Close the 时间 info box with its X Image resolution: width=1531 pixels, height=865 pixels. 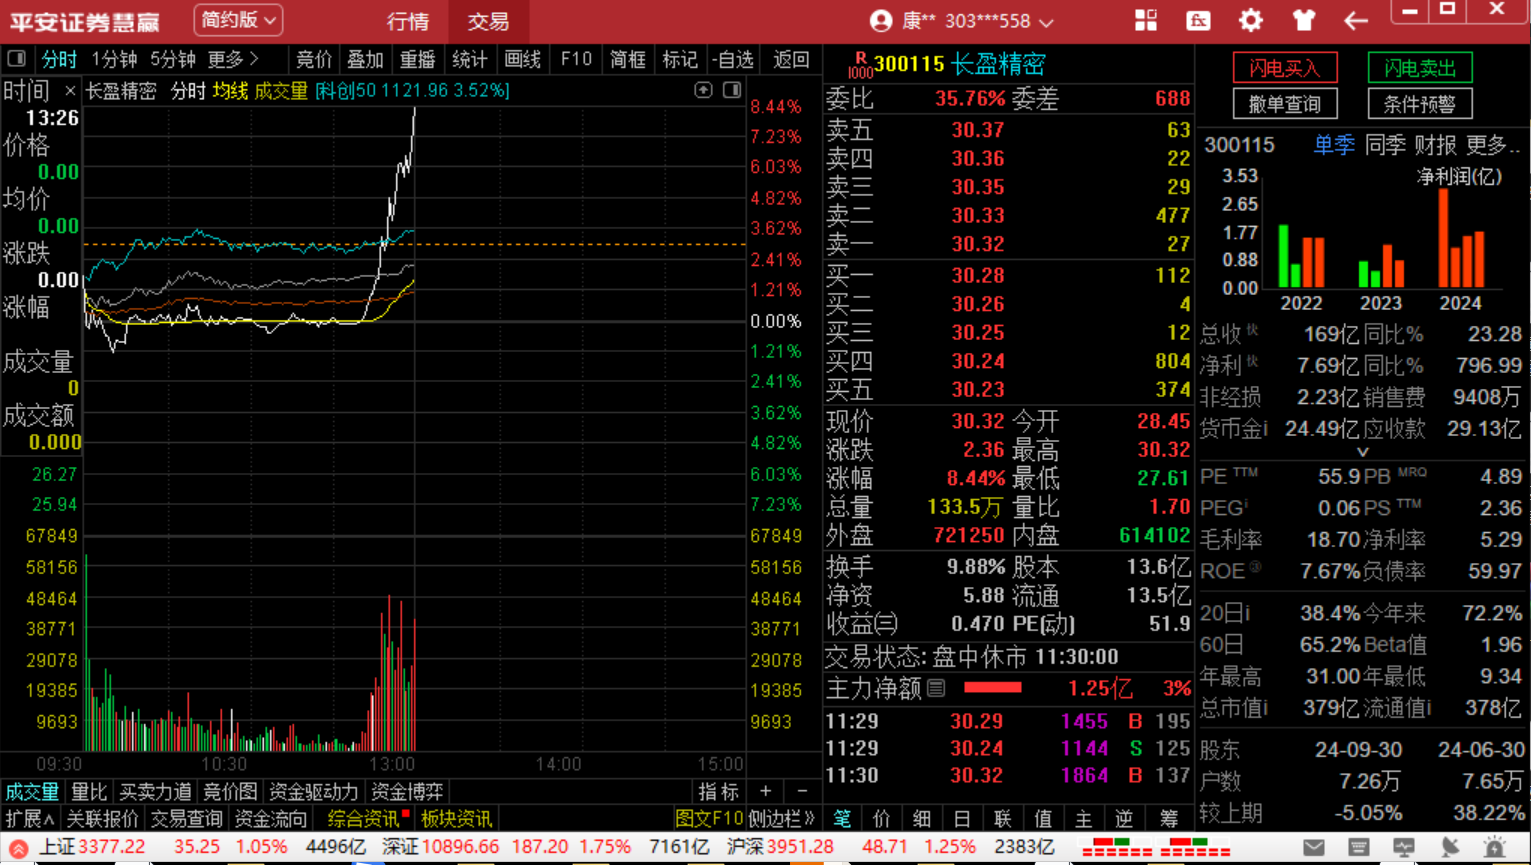point(70,91)
